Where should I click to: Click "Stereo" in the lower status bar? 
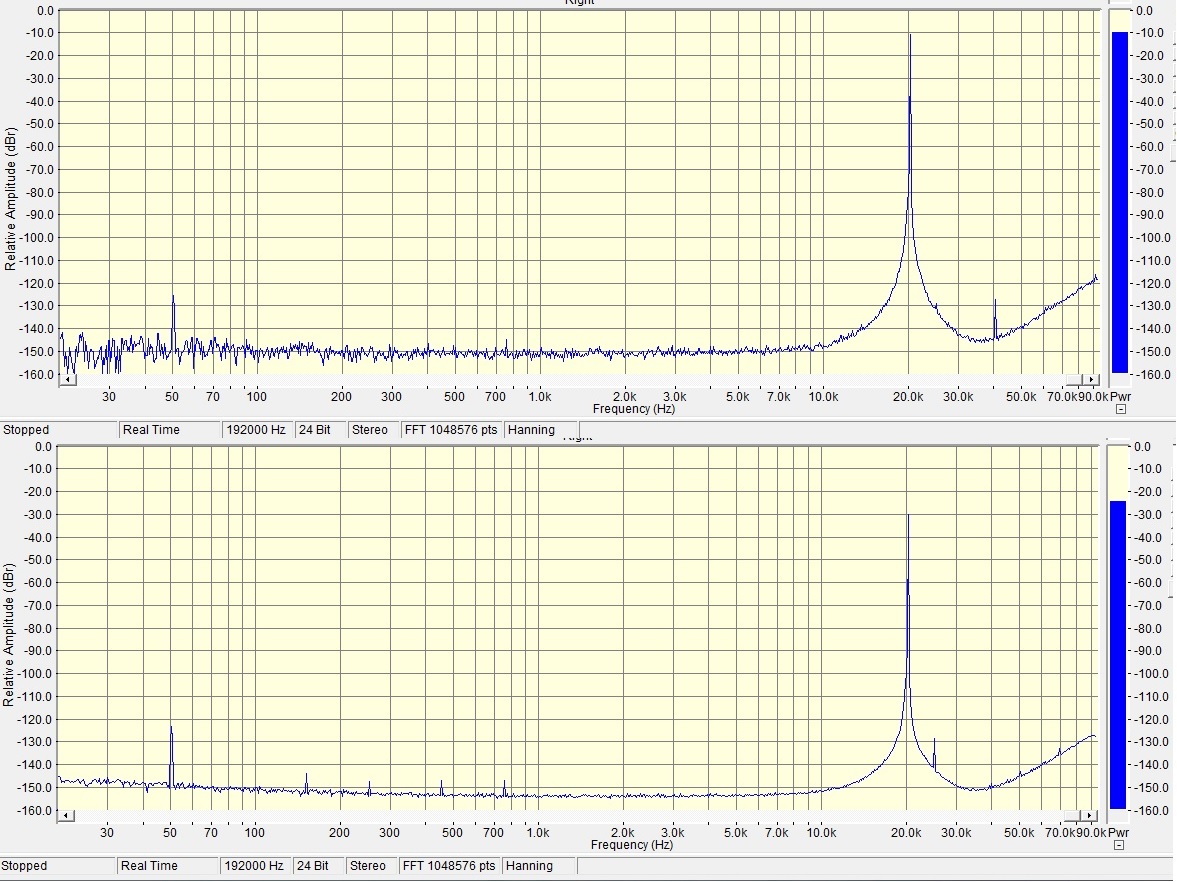(x=368, y=866)
